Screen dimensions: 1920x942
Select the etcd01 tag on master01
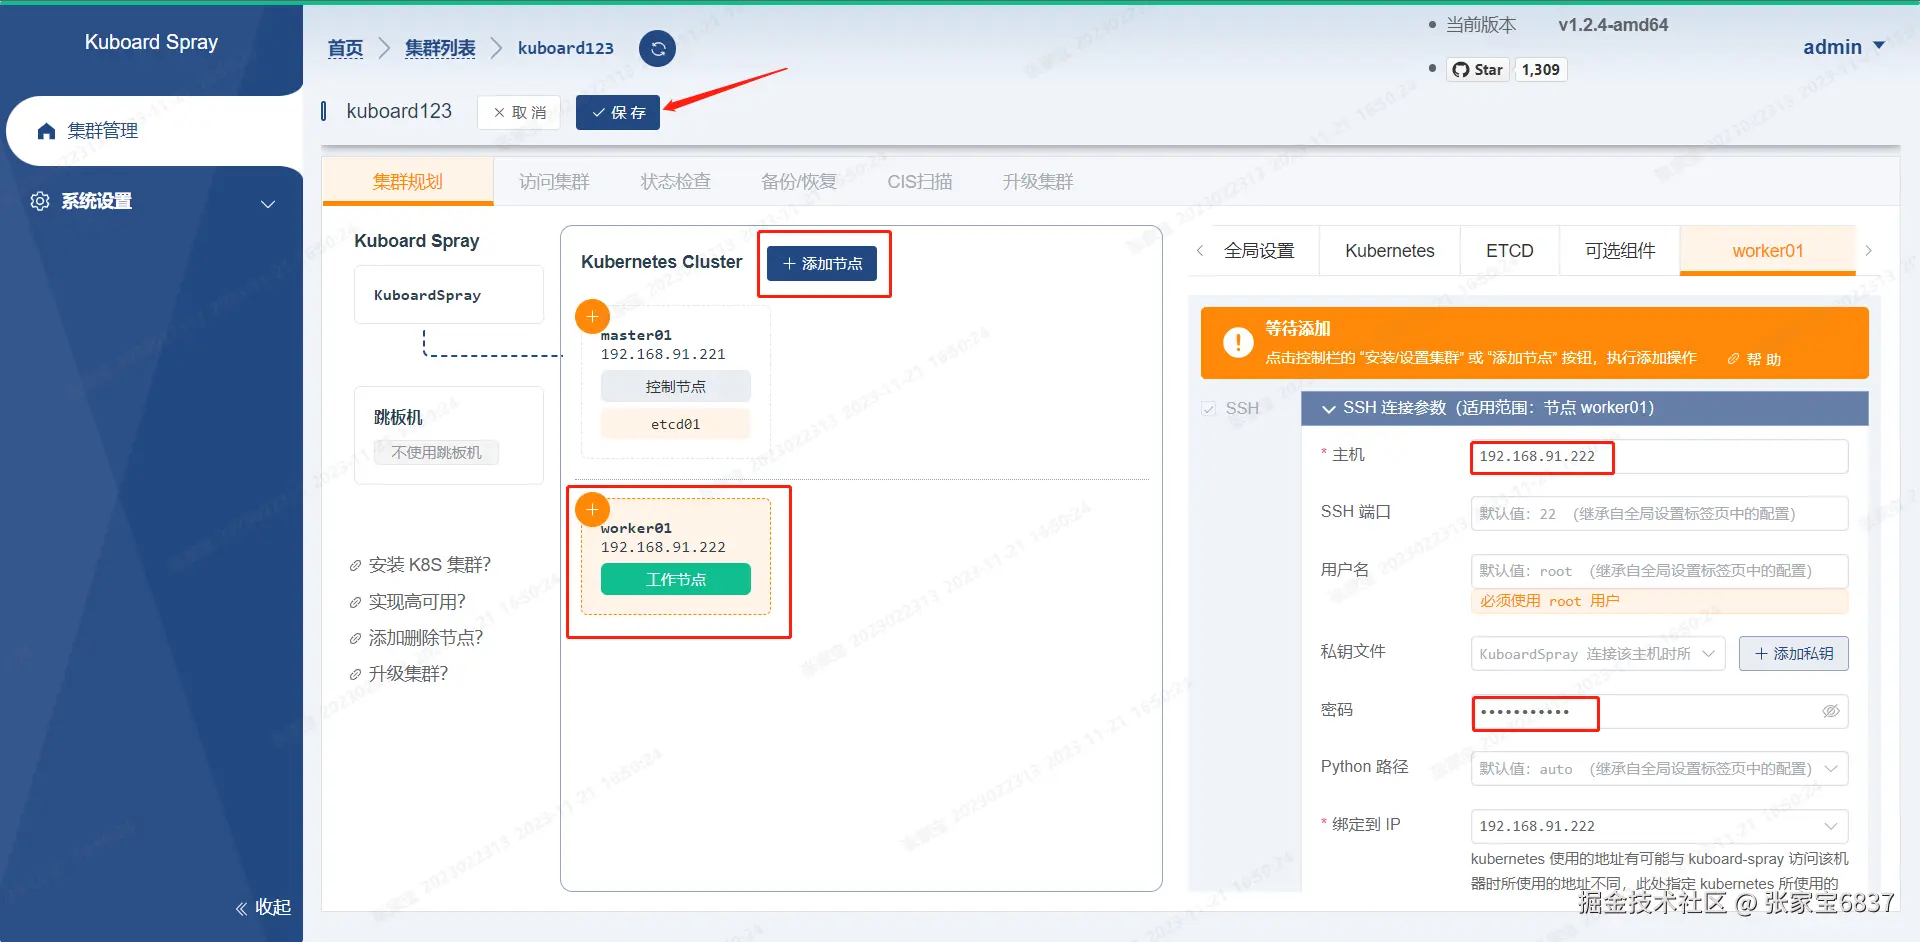click(x=675, y=424)
